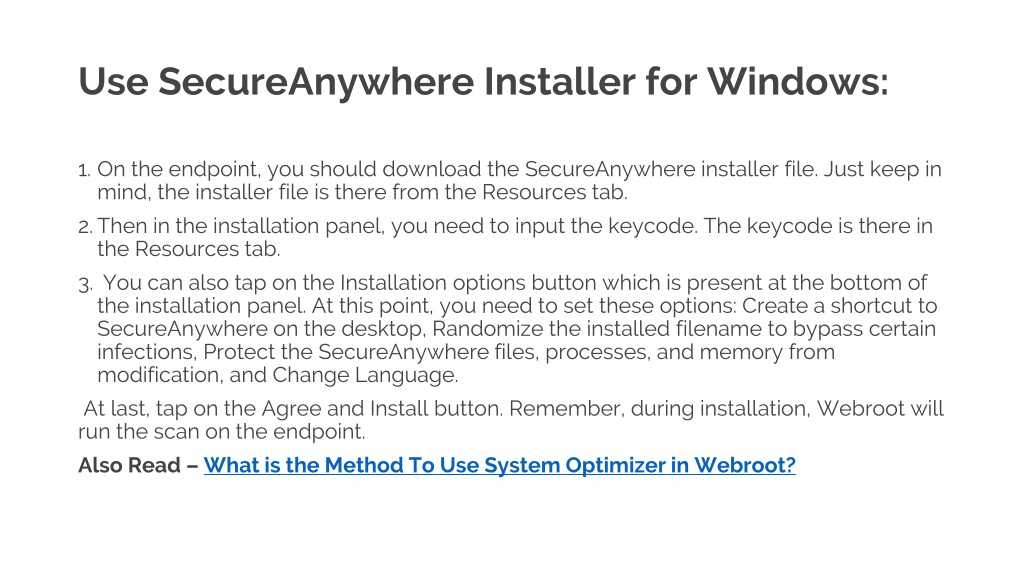The width and height of the screenshot is (1024, 576).
Task: Click the third step about Installation options button
Action: (517, 328)
